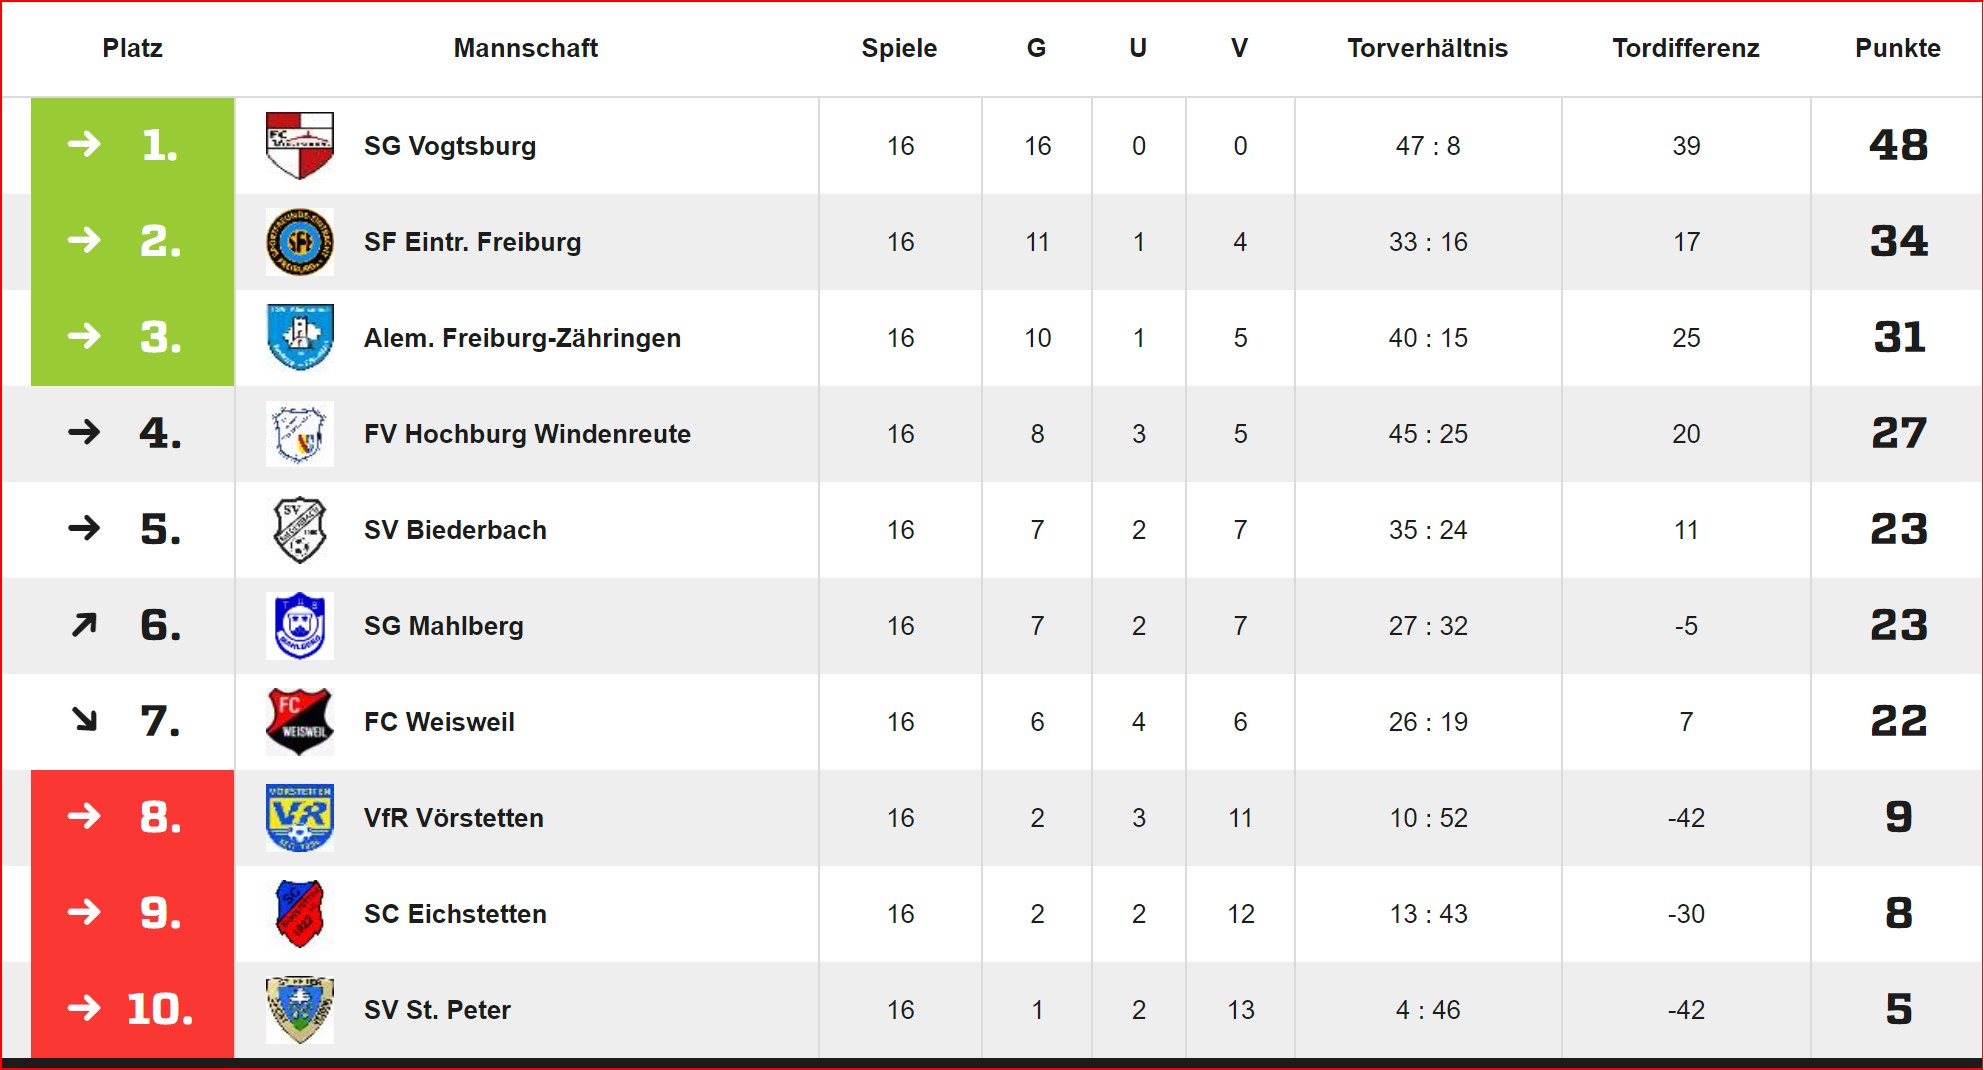
Task: Click the Alem. Freiburg-Zähringen blue crest
Action: click(x=300, y=338)
